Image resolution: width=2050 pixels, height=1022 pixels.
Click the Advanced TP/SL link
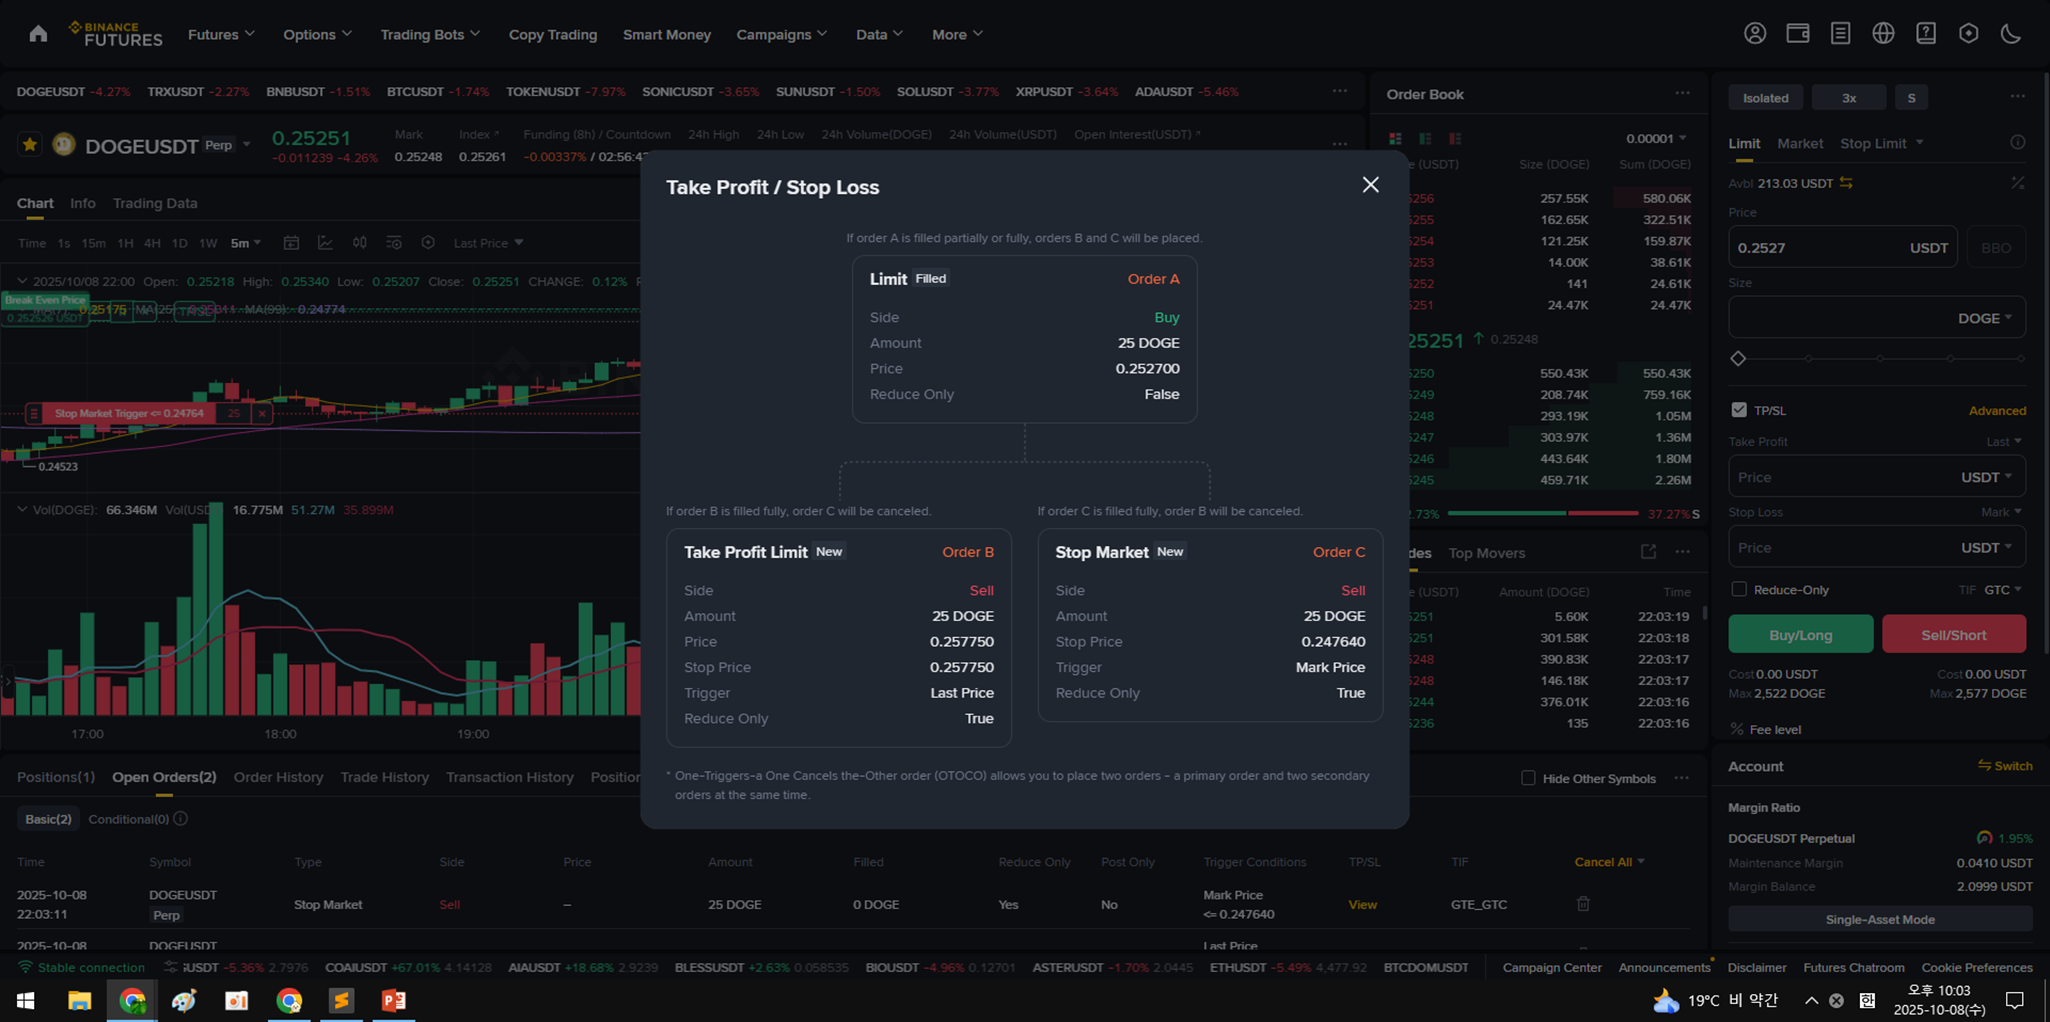pyautogui.click(x=1997, y=410)
